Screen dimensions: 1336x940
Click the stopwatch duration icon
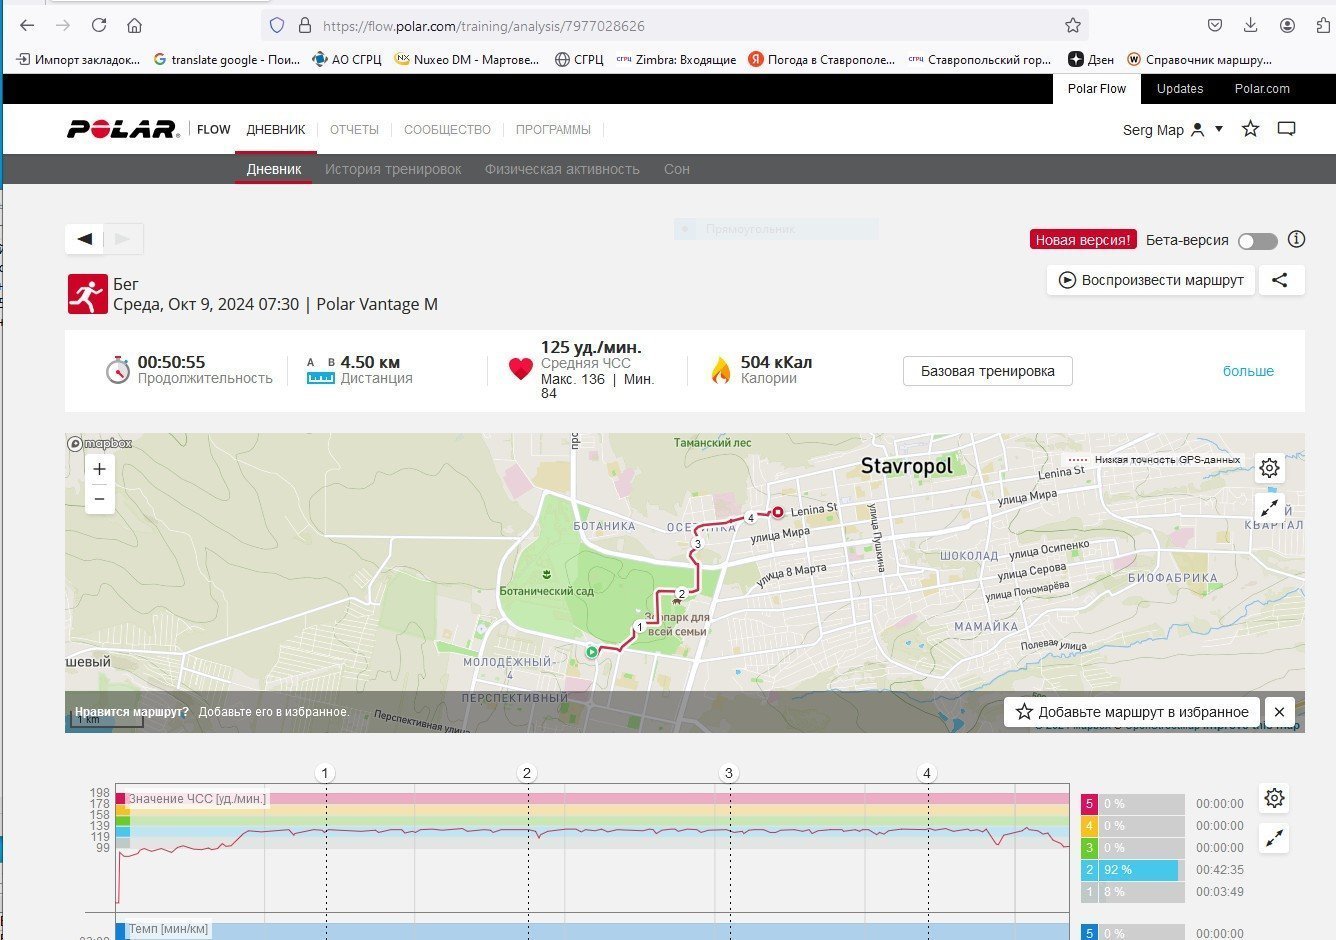[118, 370]
